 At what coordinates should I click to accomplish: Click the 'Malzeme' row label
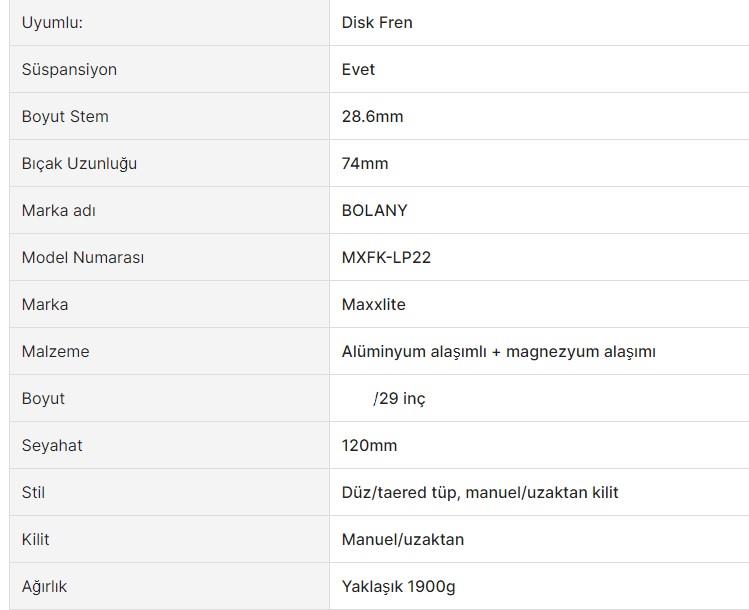[55, 351]
